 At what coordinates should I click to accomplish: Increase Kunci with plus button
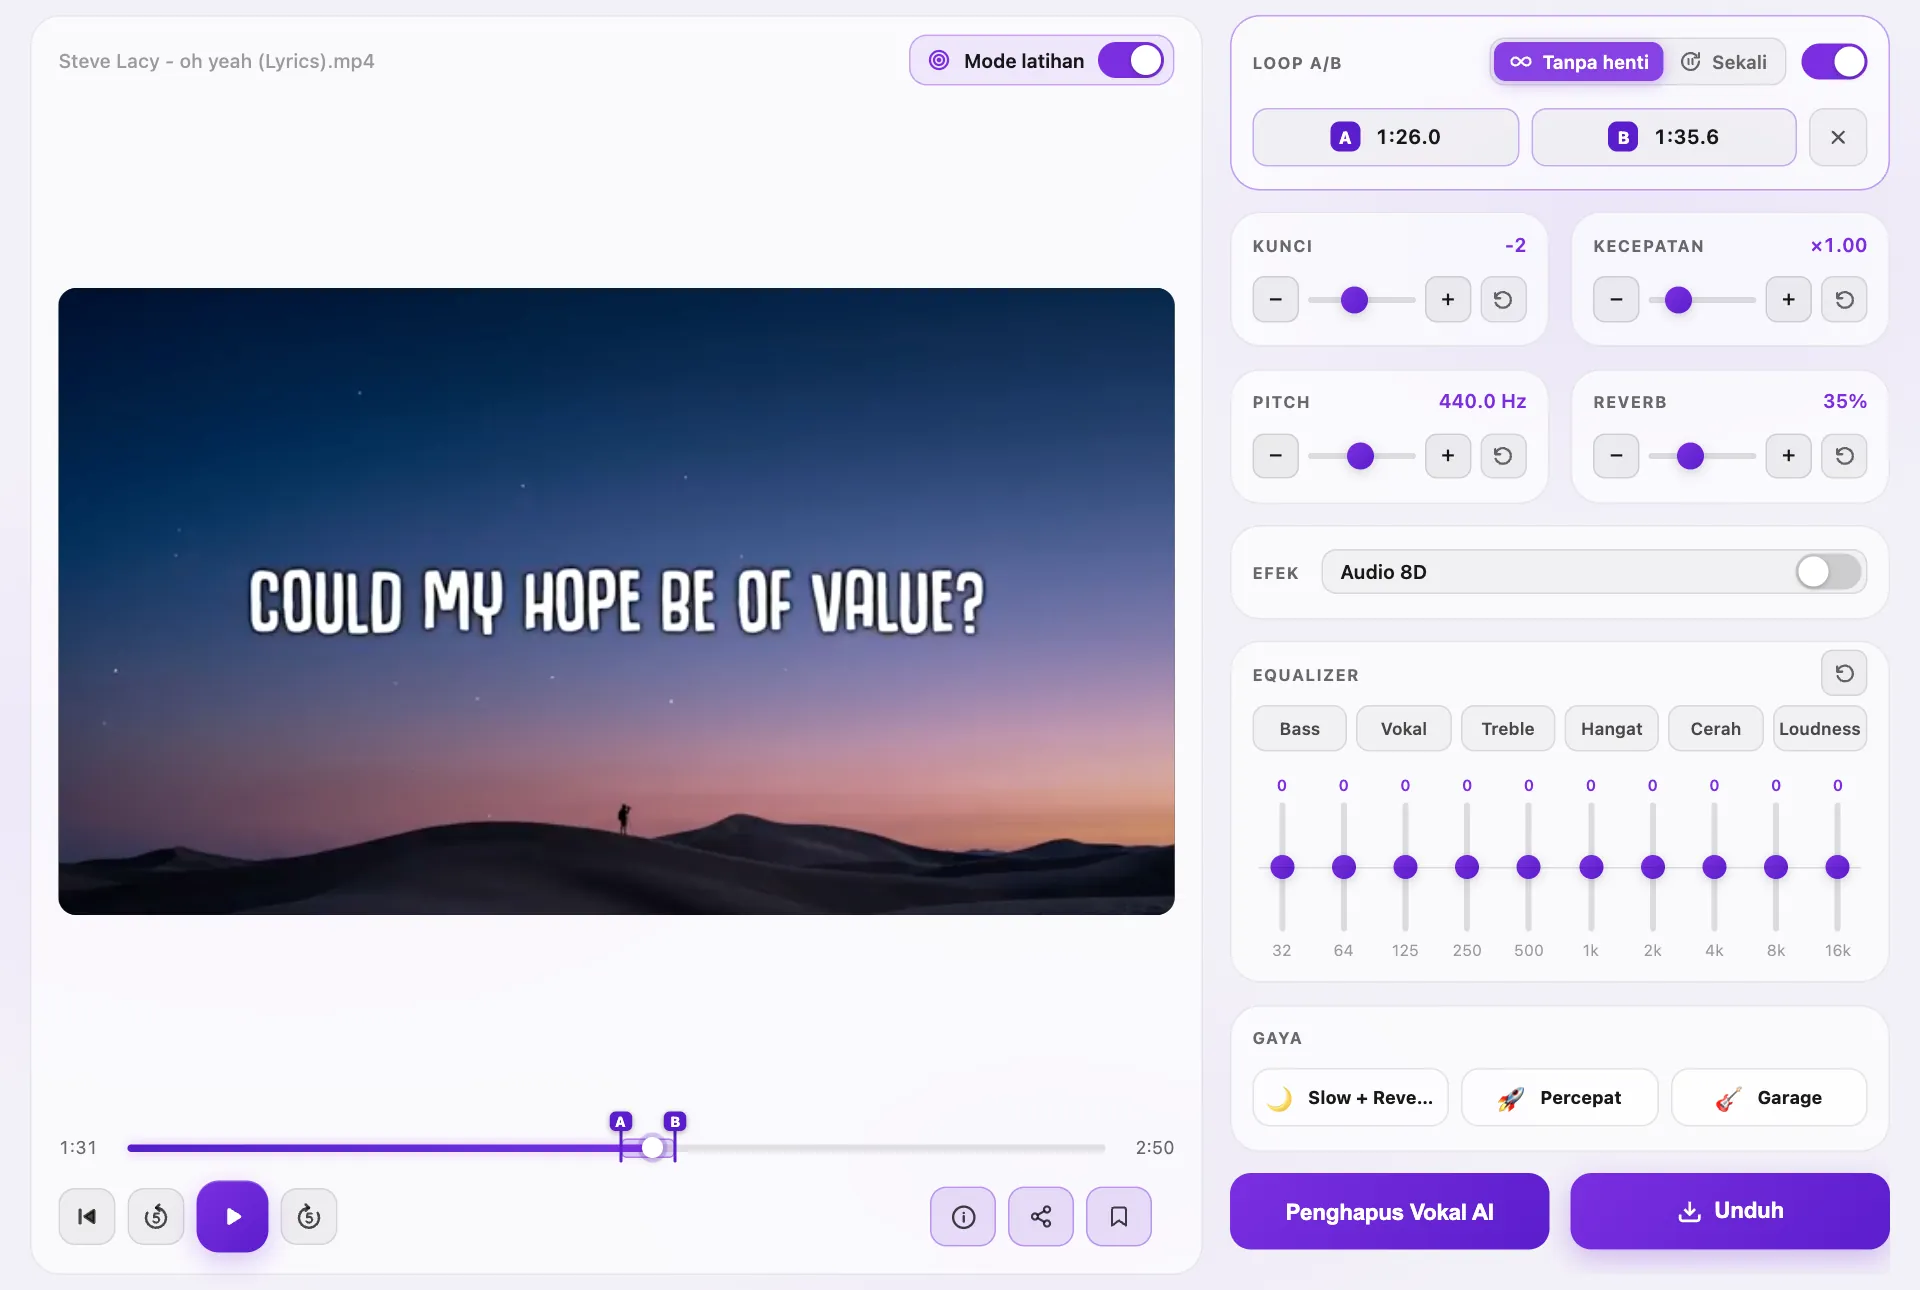pos(1448,299)
